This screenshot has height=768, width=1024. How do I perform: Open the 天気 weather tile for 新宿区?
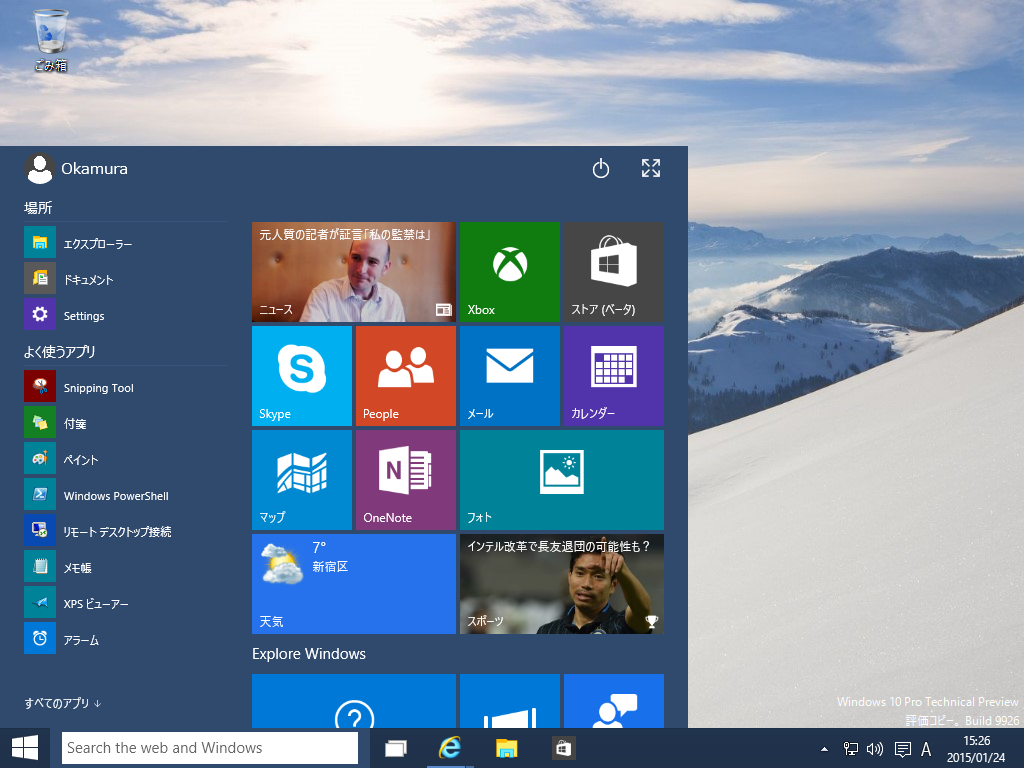(353, 583)
